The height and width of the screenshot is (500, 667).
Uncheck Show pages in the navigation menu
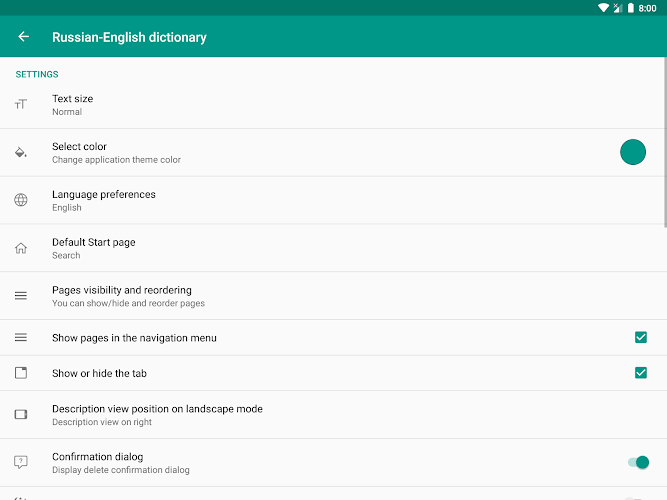[x=641, y=337]
